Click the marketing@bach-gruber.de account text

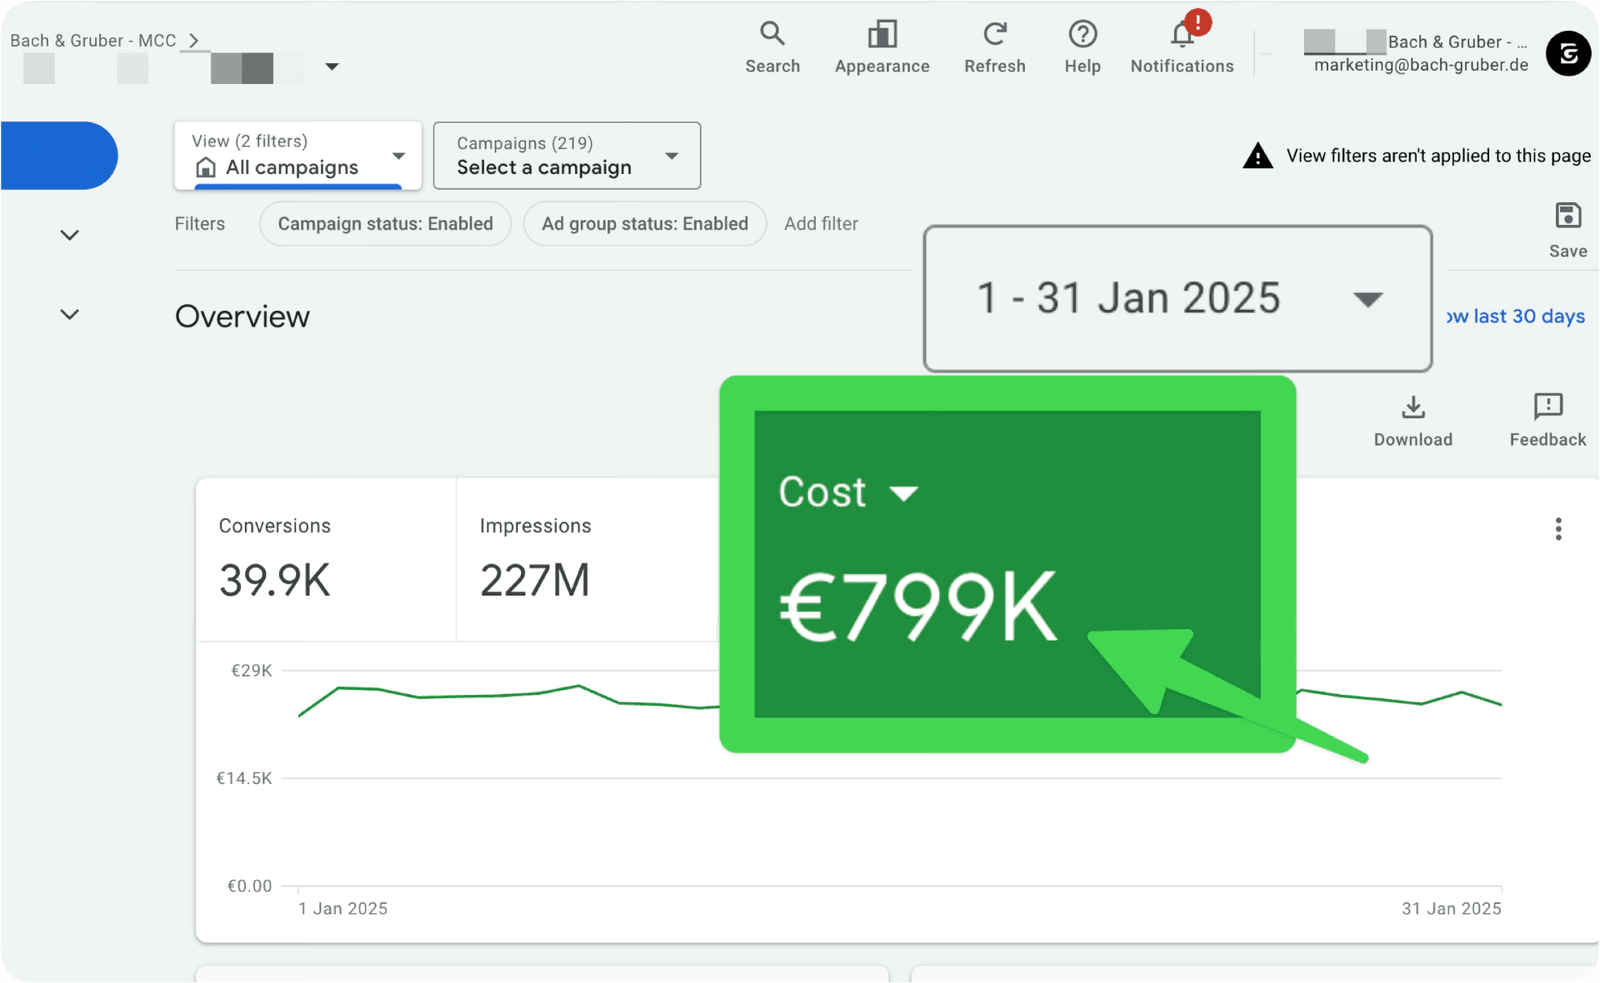click(x=1421, y=65)
